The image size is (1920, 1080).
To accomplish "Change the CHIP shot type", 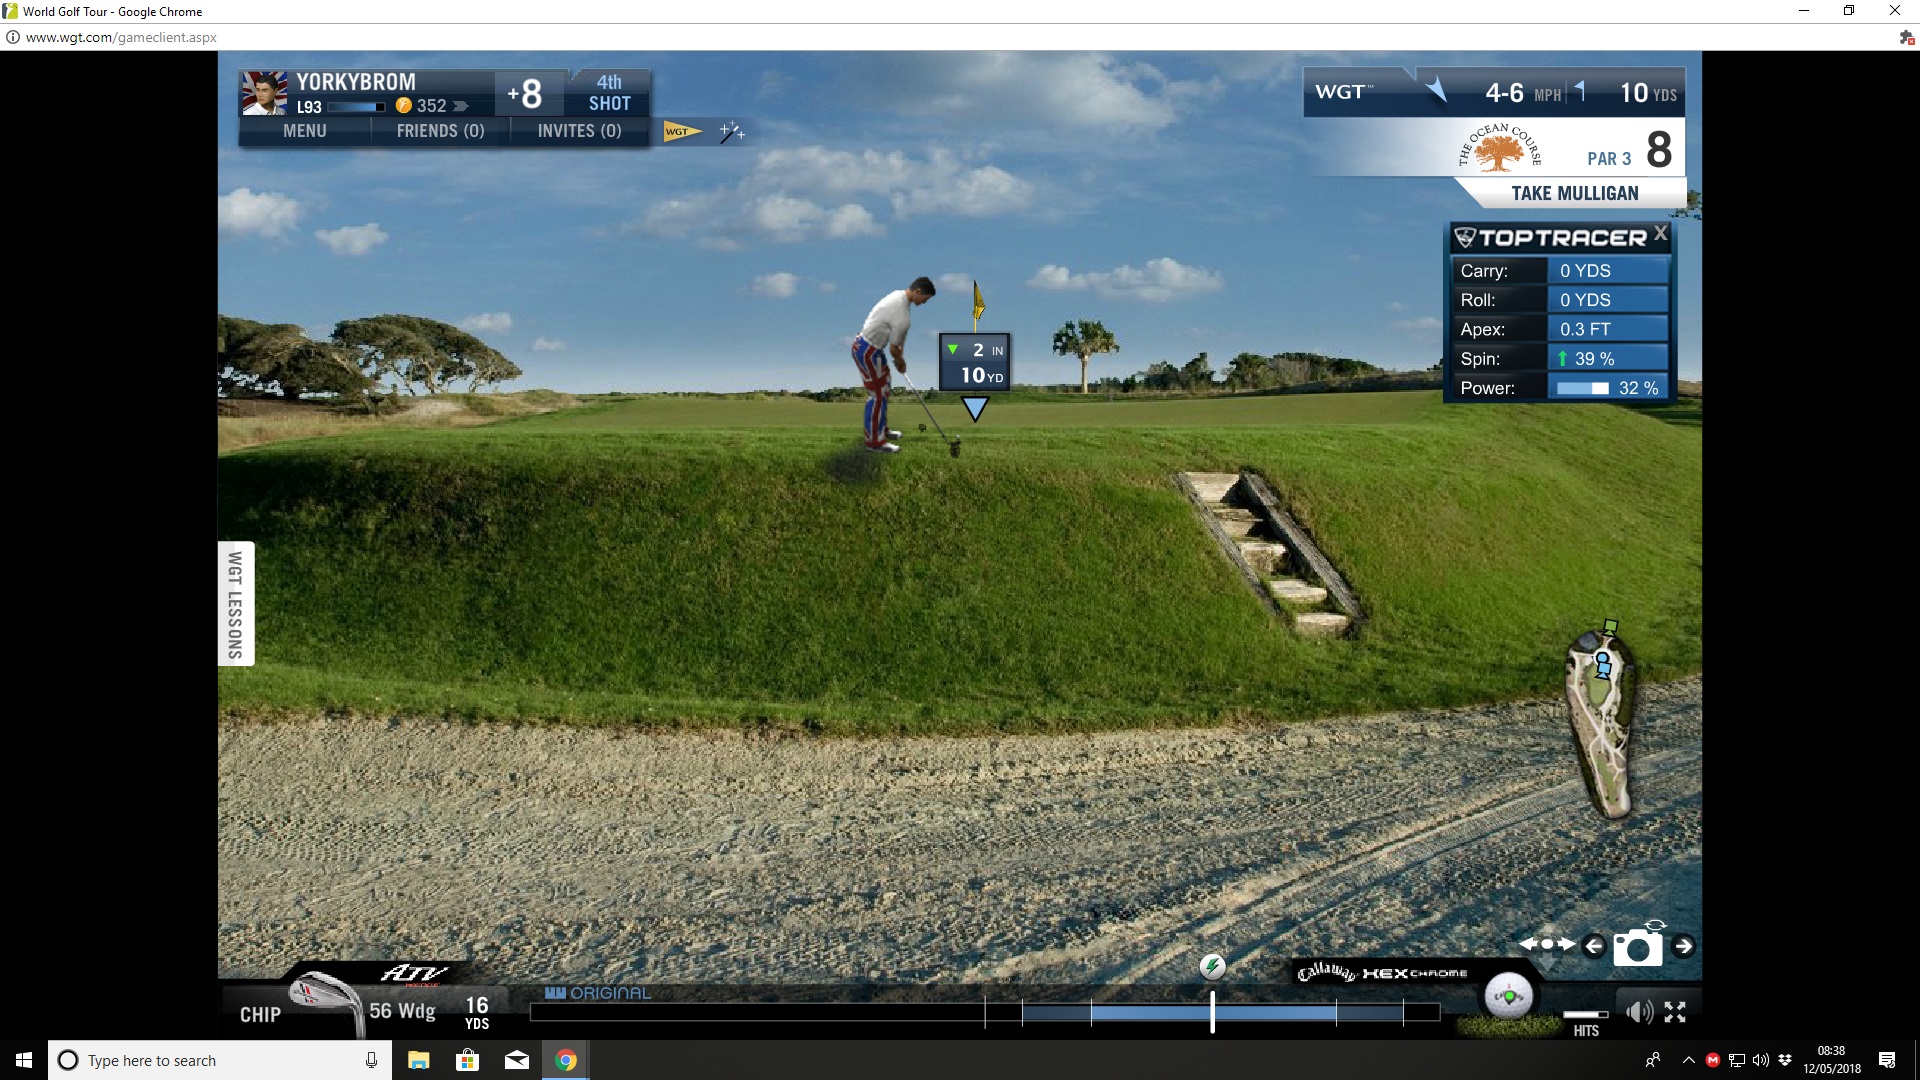I will tap(260, 1014).
